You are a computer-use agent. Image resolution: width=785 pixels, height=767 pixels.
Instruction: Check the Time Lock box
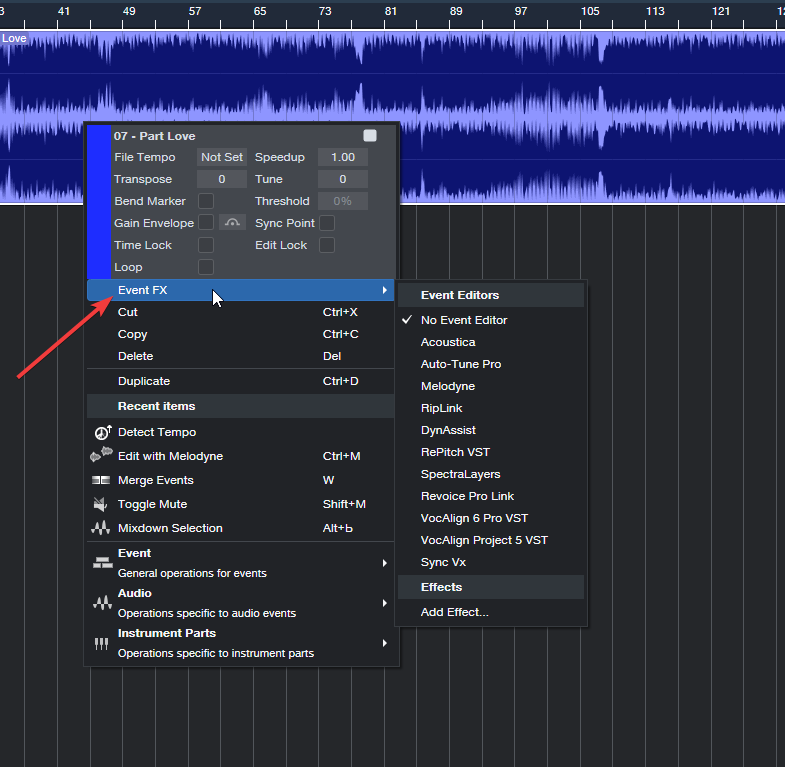click(x=206, y=245)
